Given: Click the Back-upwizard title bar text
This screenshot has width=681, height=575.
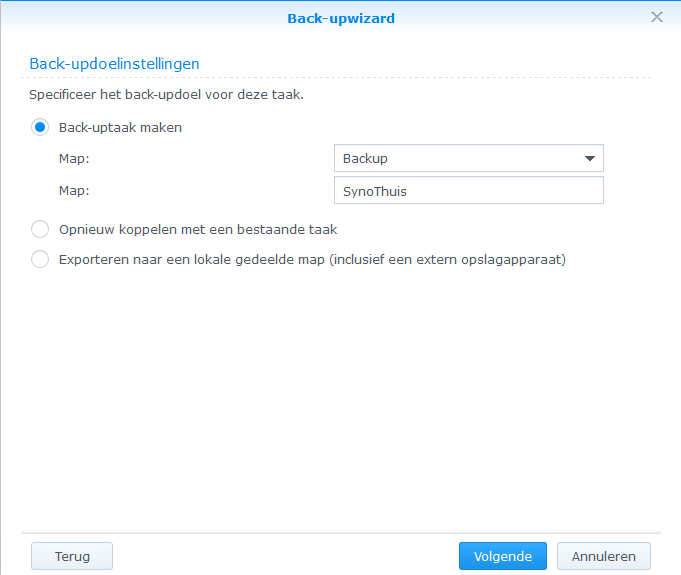Looking at the screenshot, I should point(340,17).
